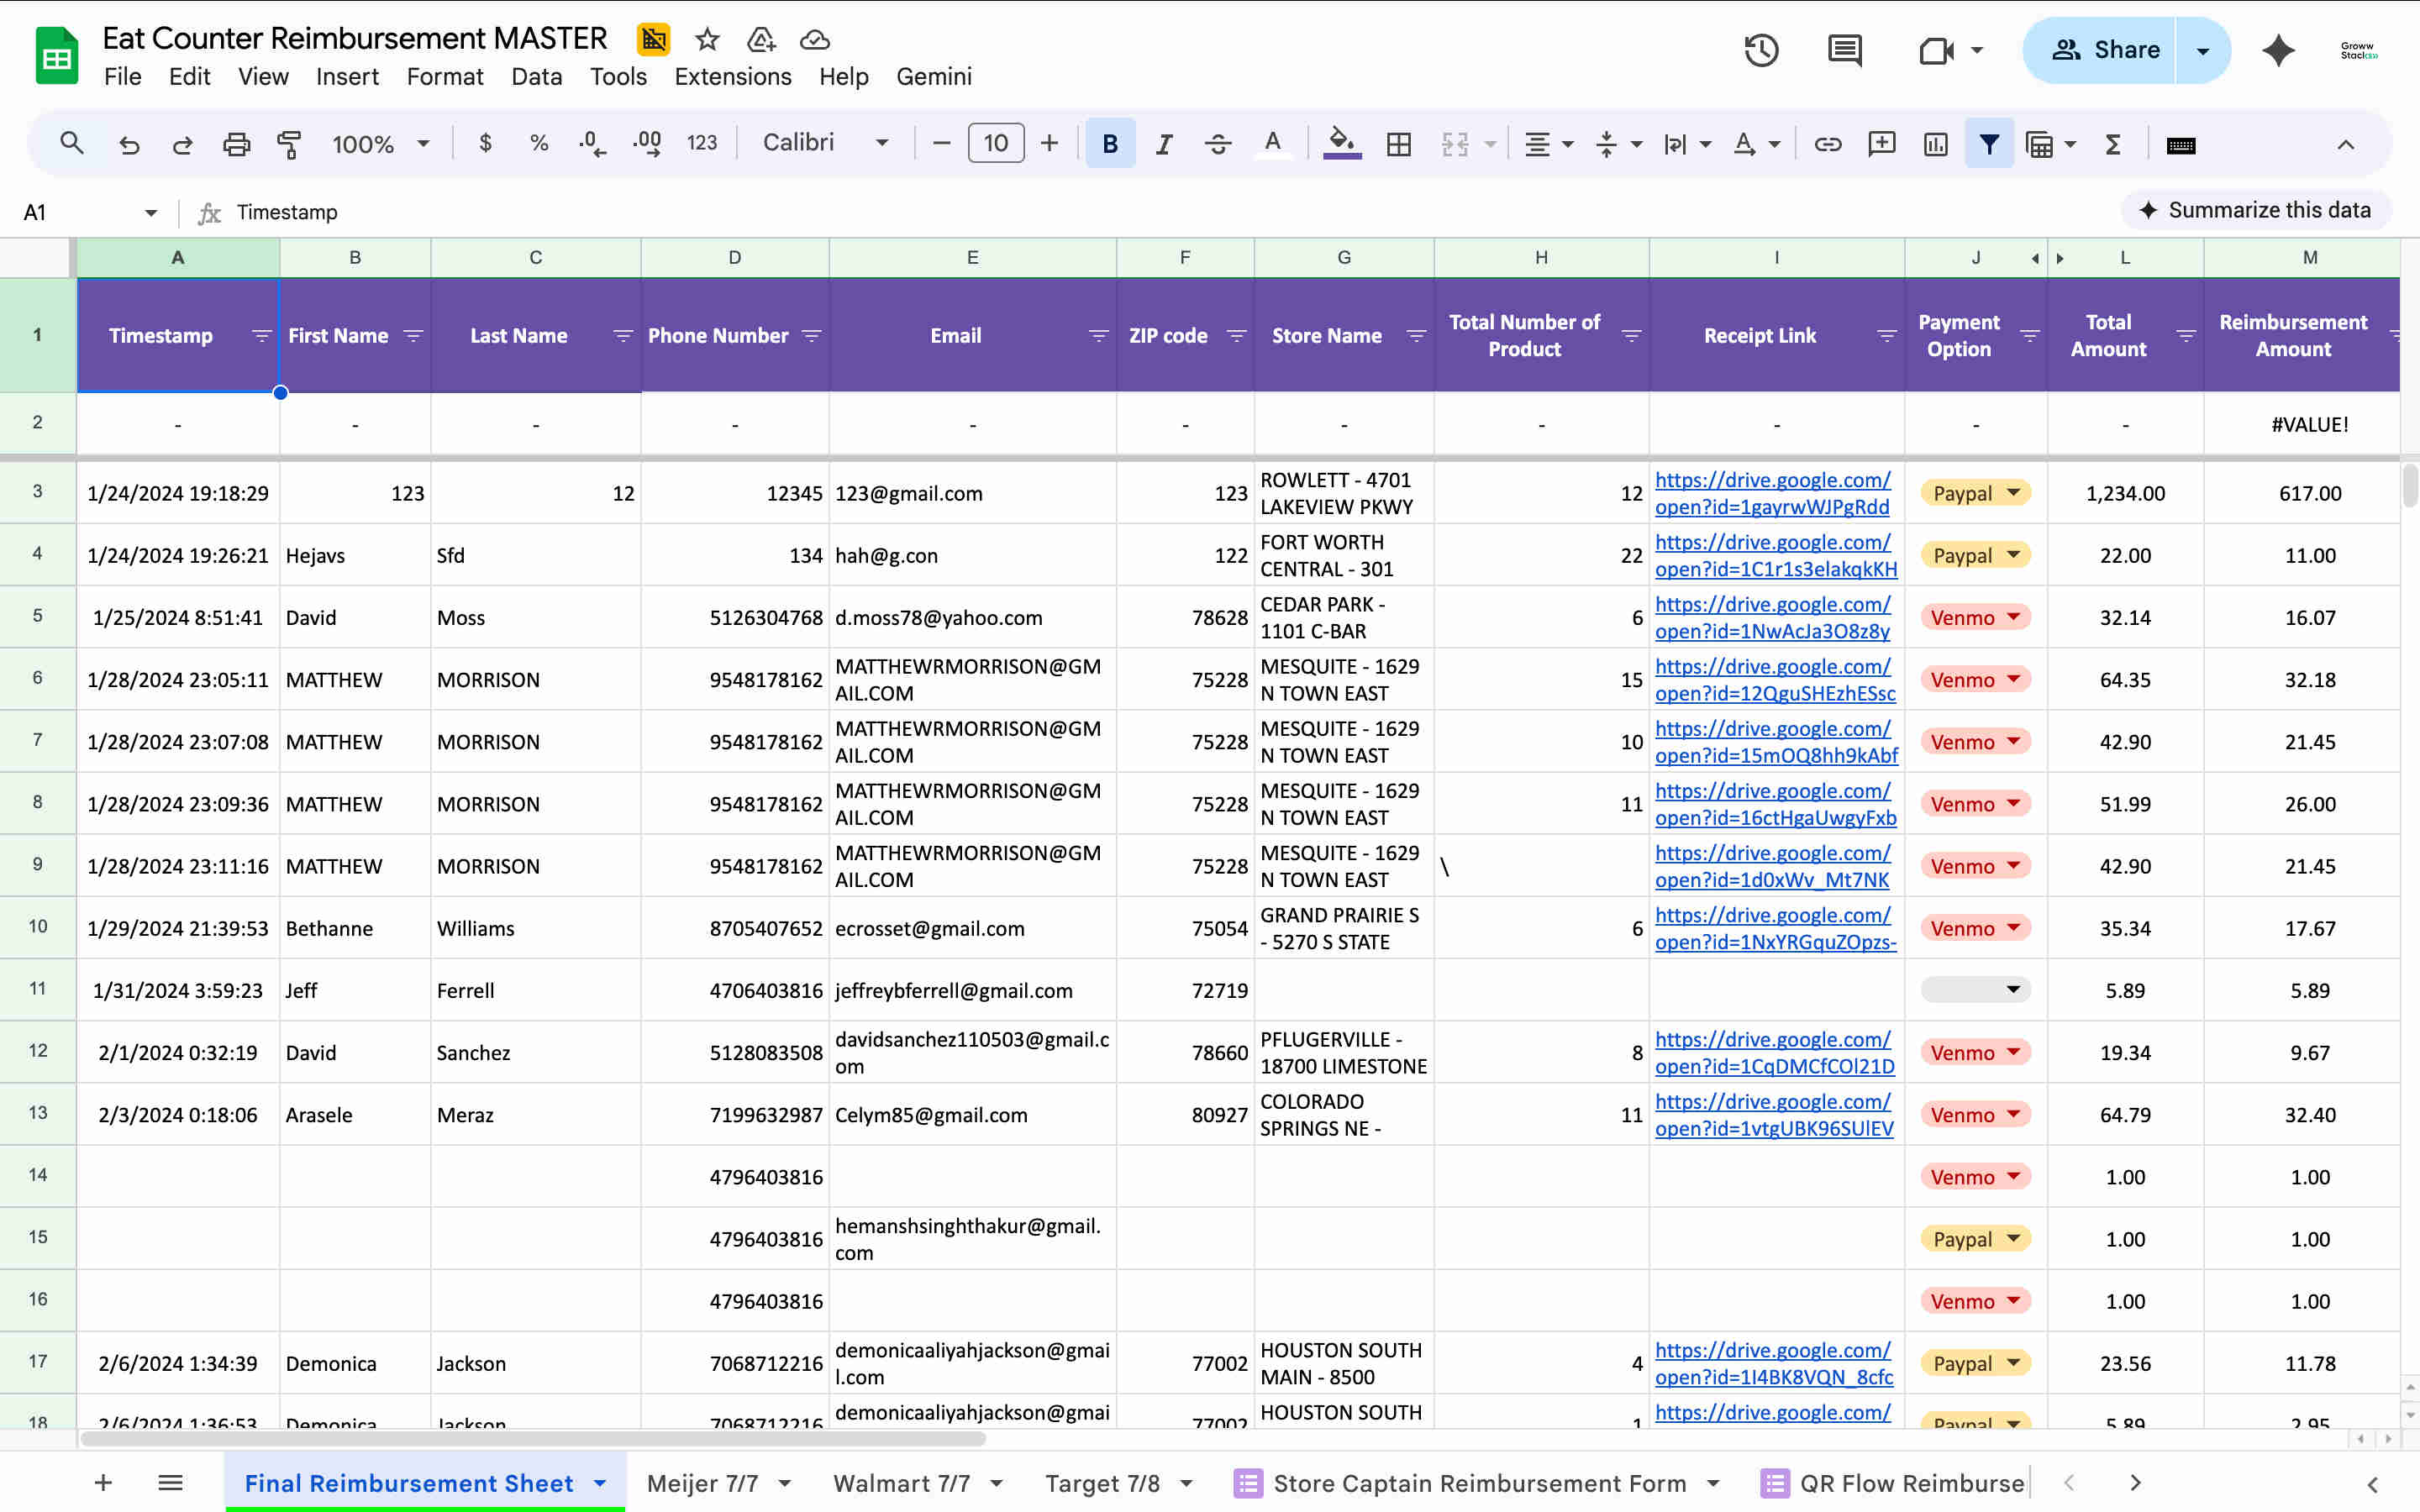Open vertical align dropdown

[x=1618, y=144]
